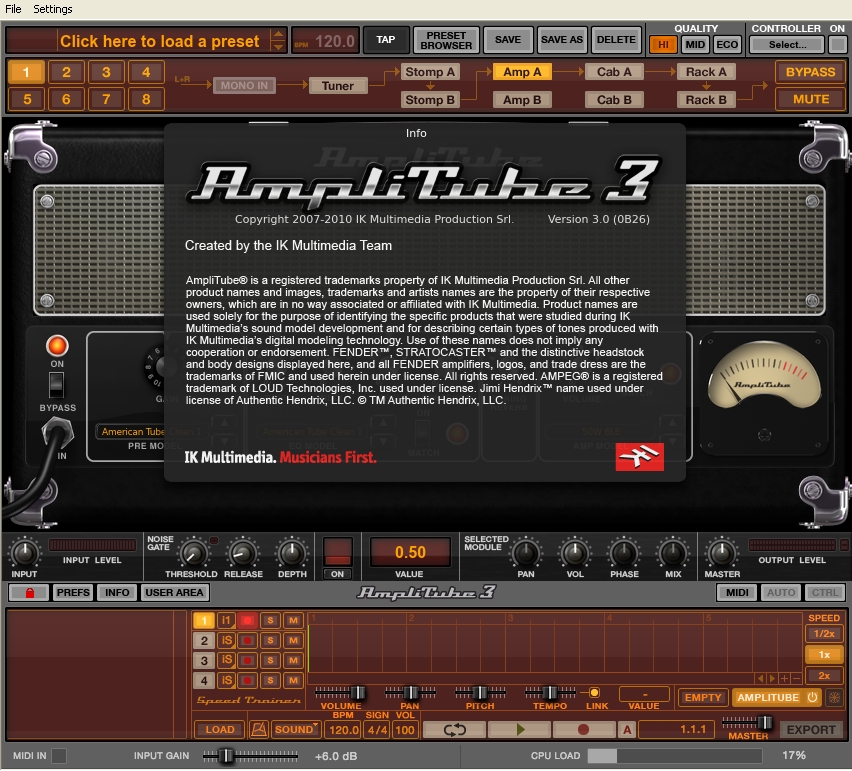Open the controller Select dropdown
Image resolution: width=852 pixels, height=771 pixels.
[x=787, y=44]
